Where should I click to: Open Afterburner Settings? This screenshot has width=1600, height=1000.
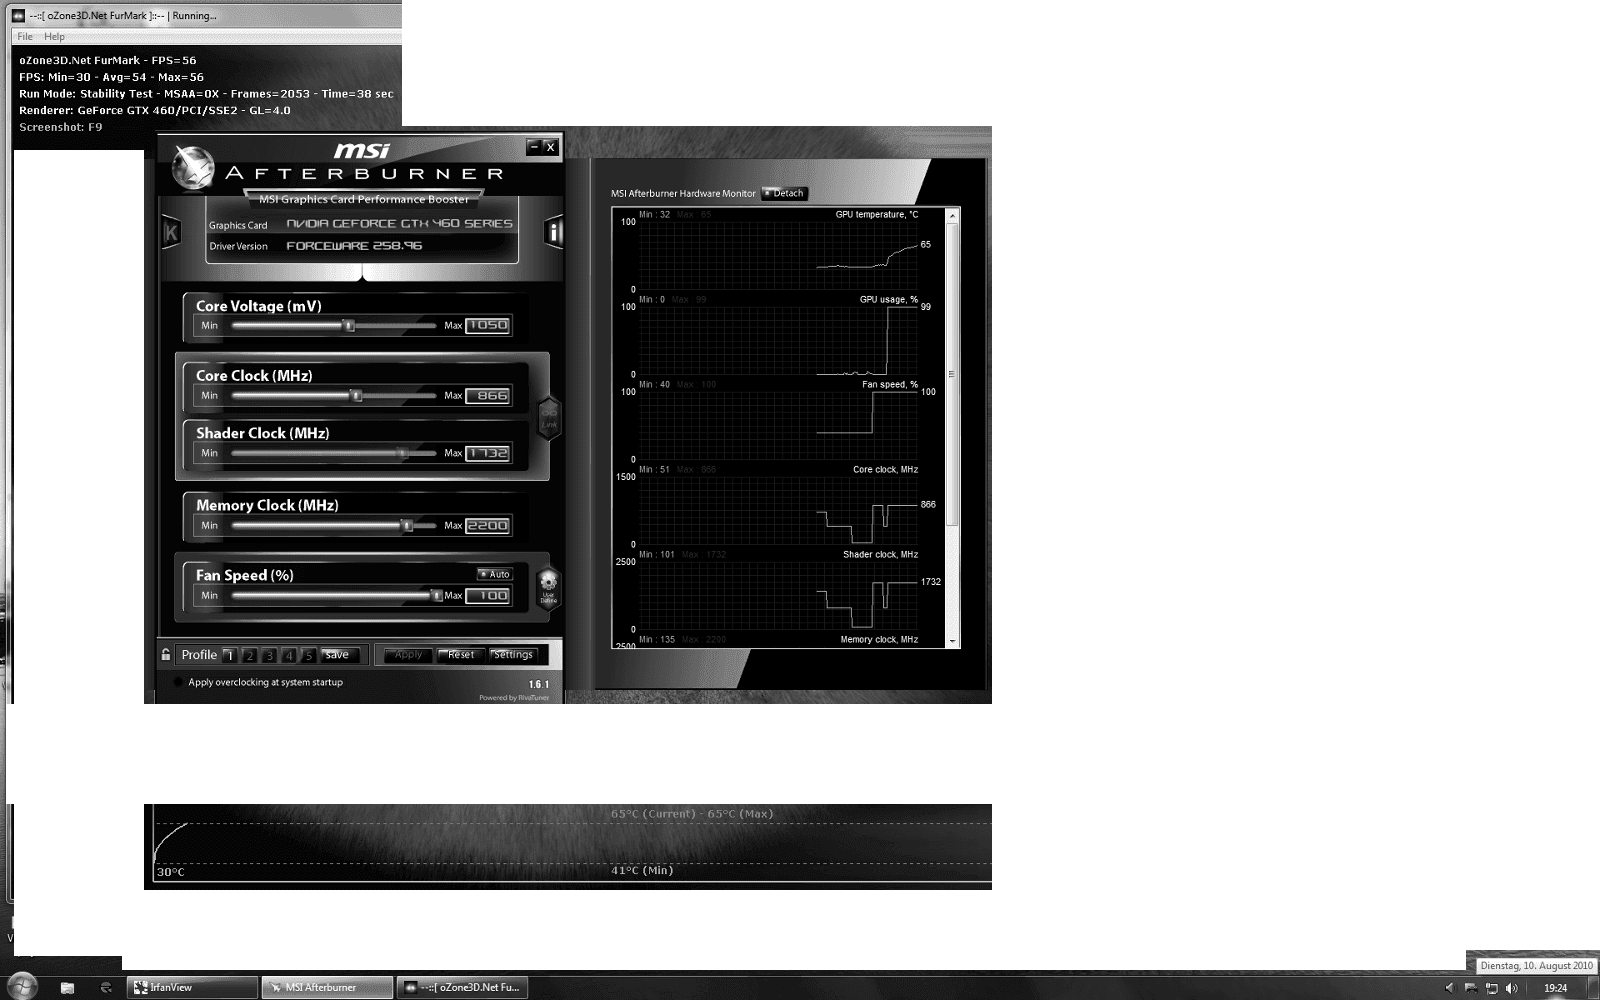513,655
